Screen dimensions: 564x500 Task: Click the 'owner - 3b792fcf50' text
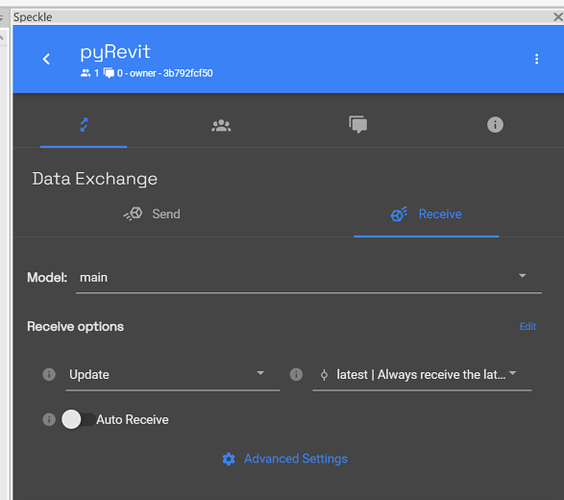[171, 73]
